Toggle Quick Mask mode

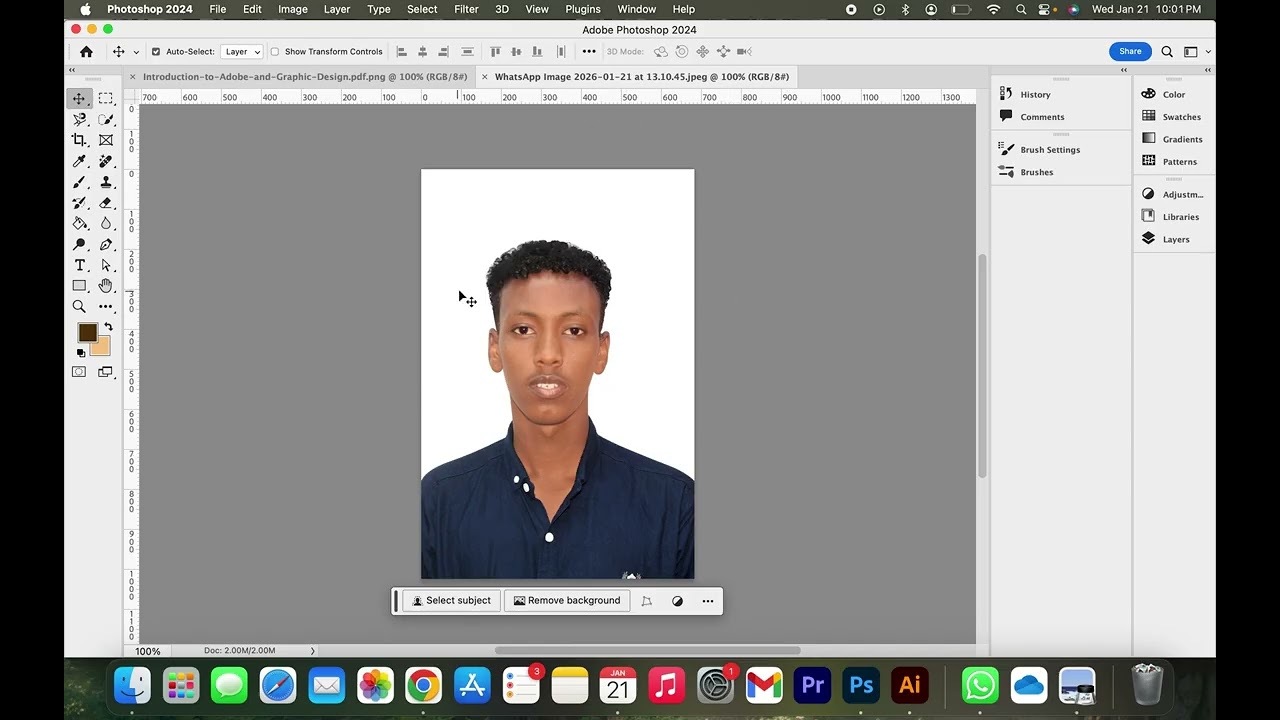79,372
